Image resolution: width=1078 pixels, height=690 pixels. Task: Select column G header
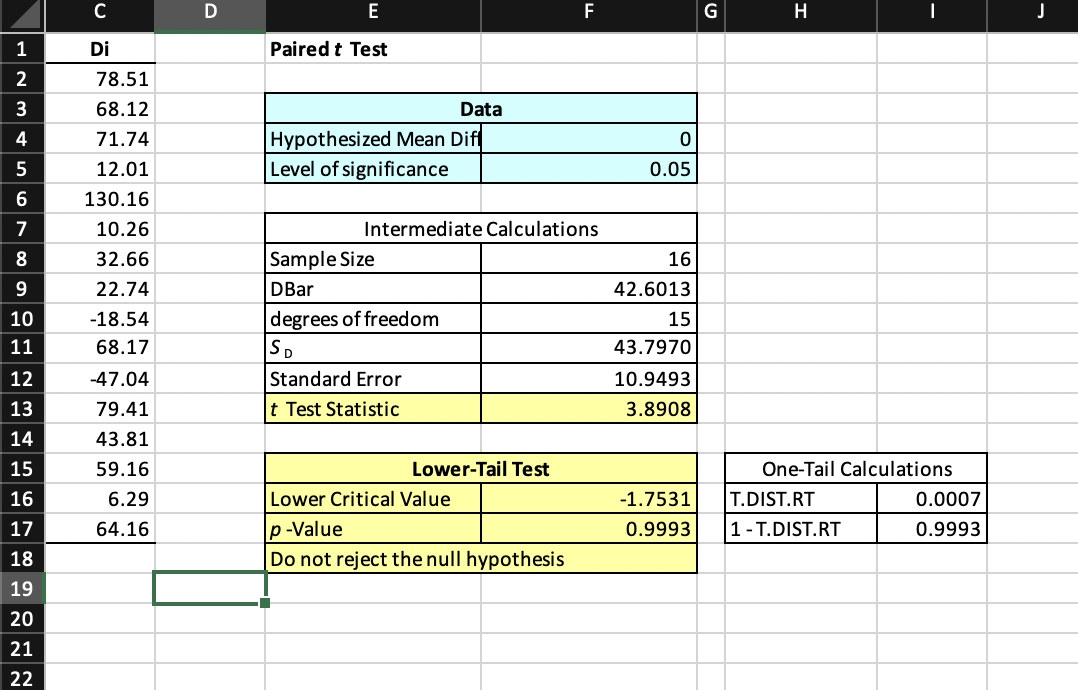pyautogui.click(x=711, y=12)
